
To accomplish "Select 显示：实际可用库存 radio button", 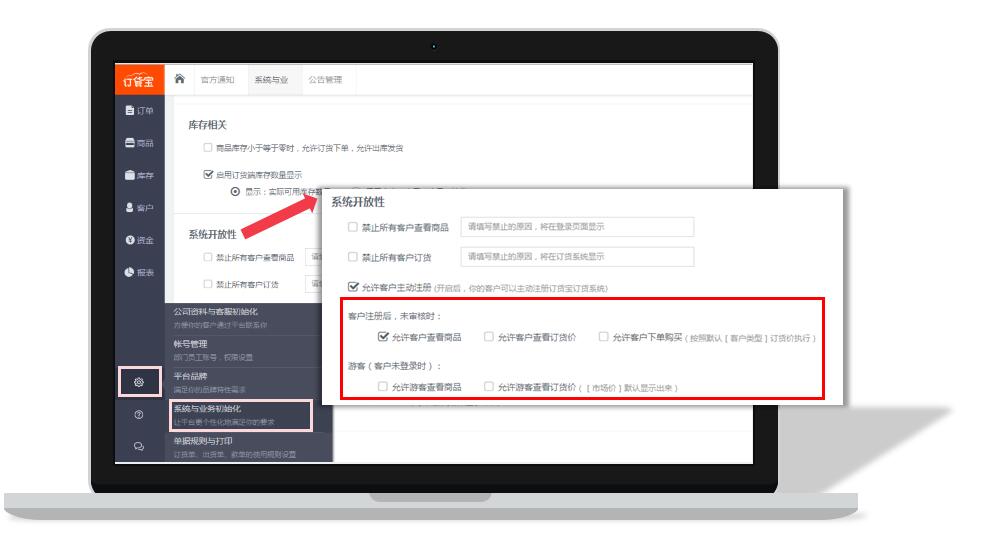I will pyautogui.click(x=235, y=191).
